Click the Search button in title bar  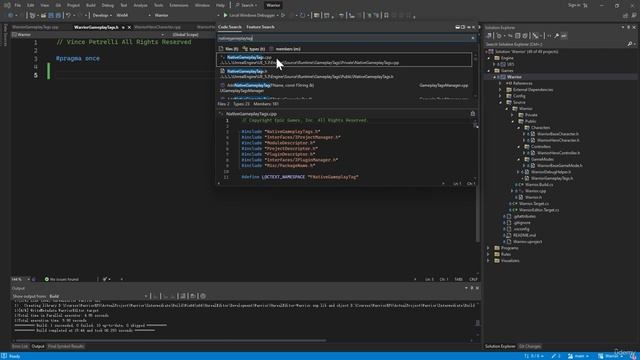[x=246, y=5]
